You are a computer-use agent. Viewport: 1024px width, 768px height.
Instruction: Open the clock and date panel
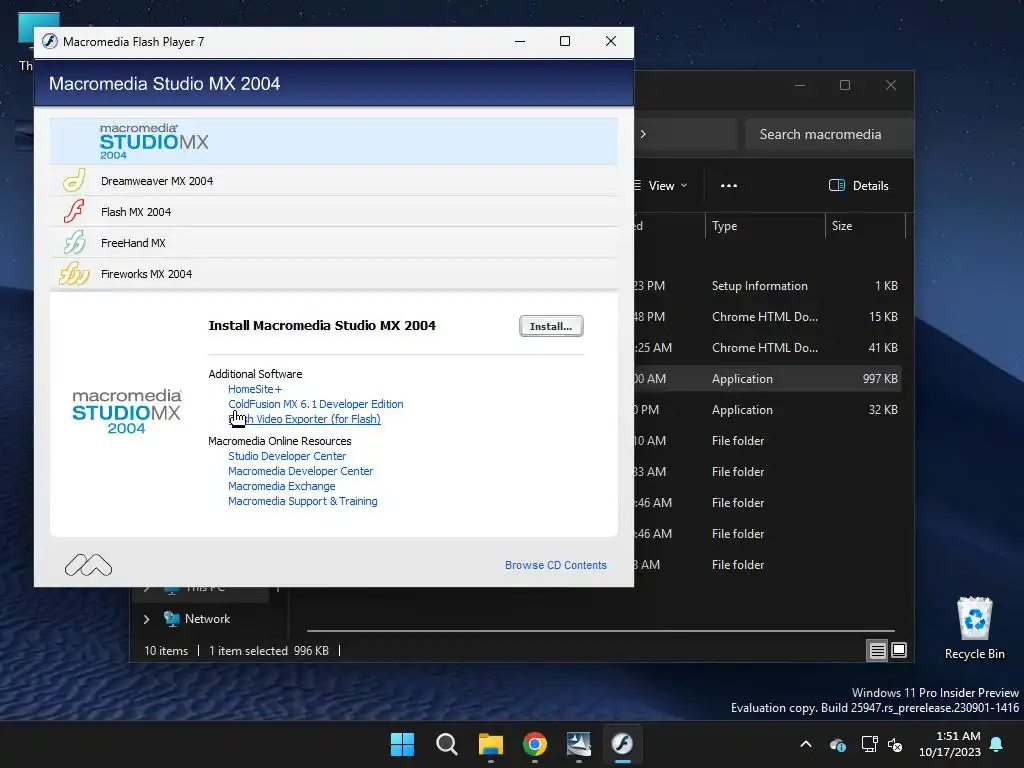tap(950, 744)
